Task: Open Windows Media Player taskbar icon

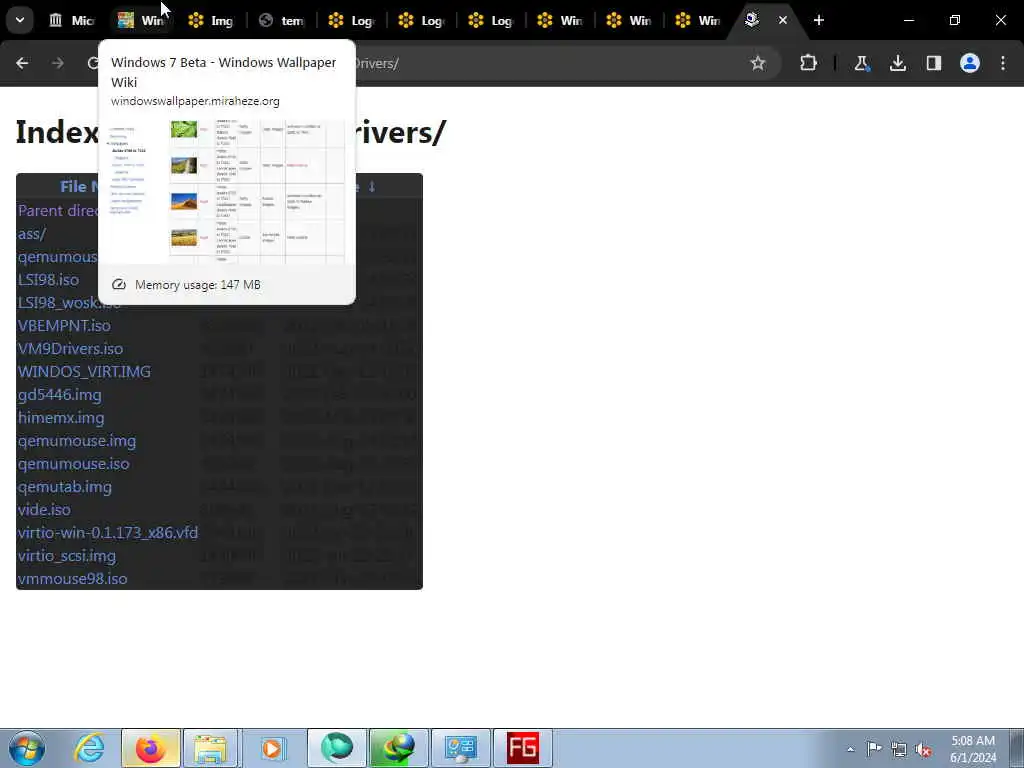Action: coord(273,748)
